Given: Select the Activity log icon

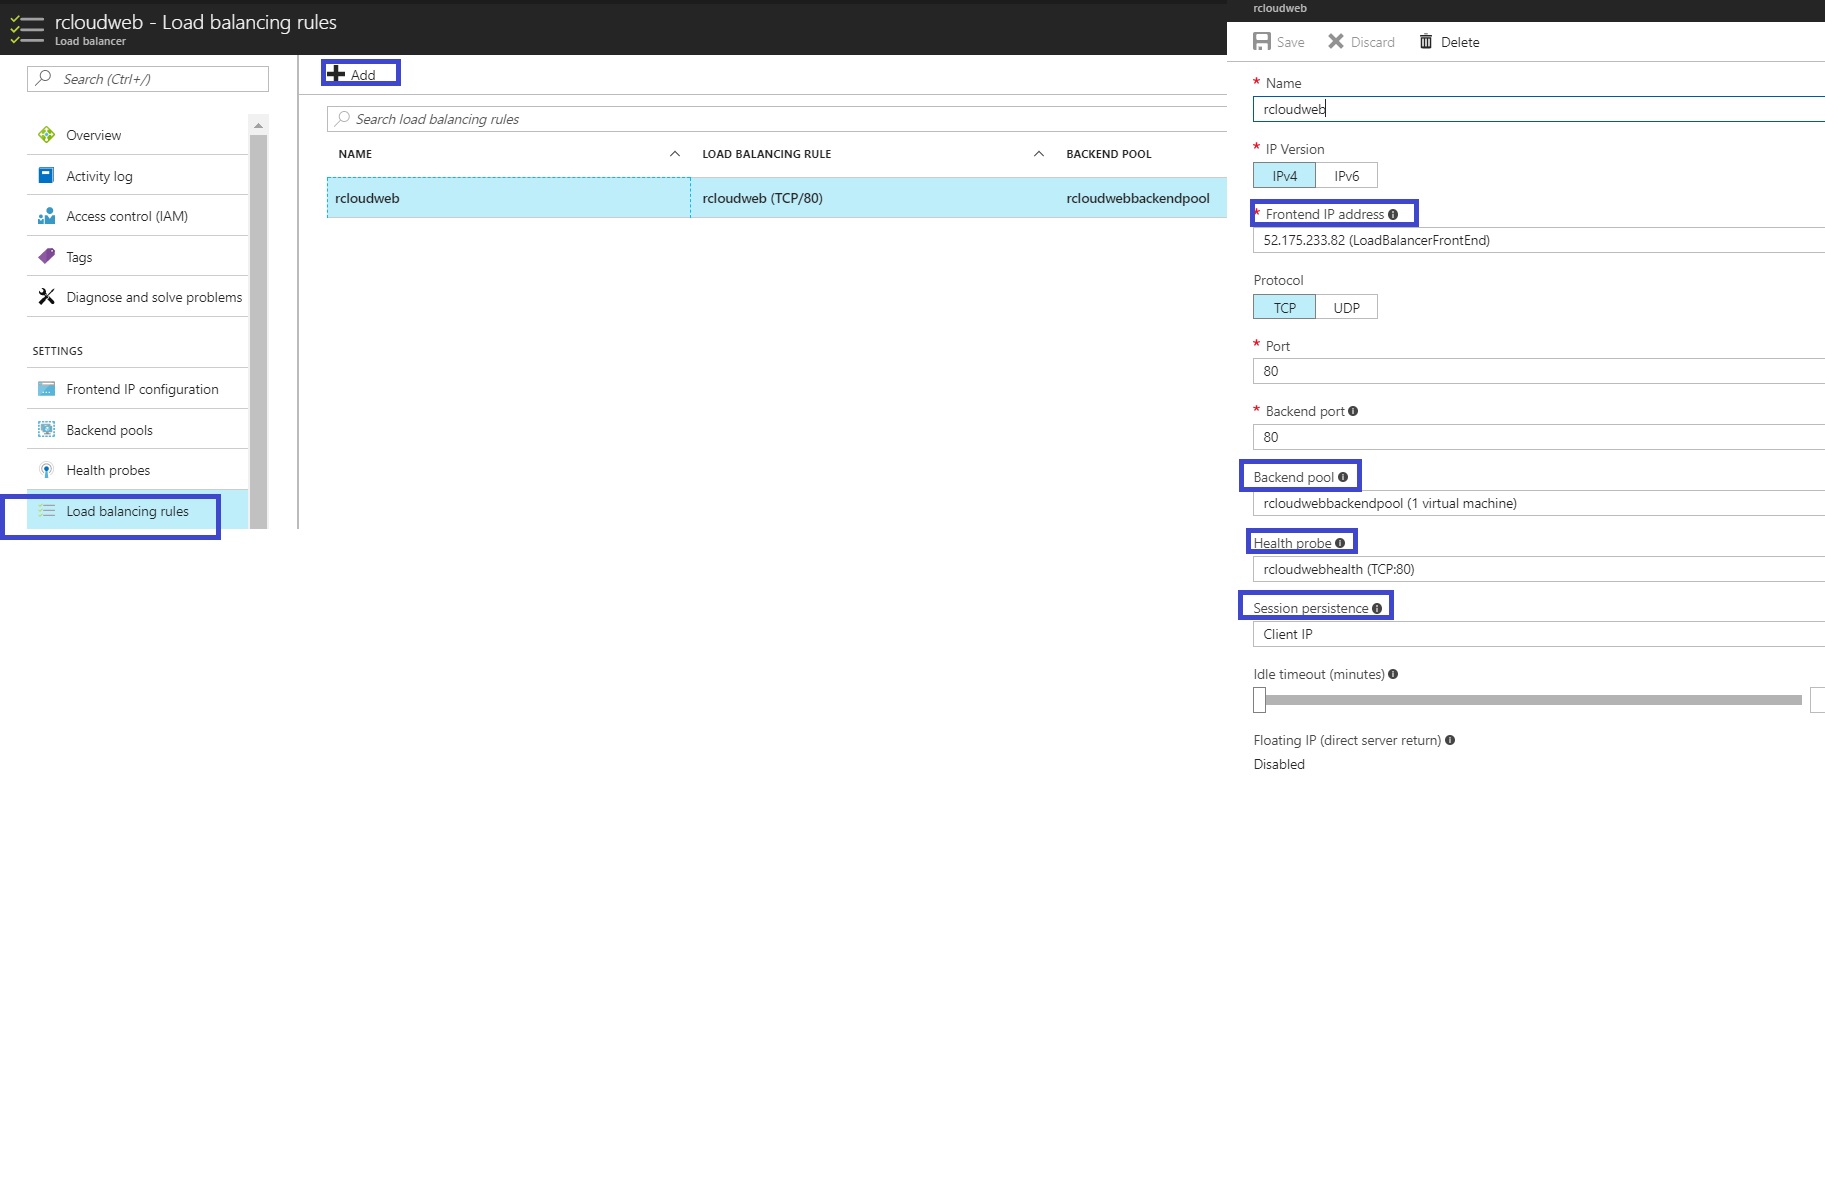Looking at the screenshot, I should click(x=98, y=175).
